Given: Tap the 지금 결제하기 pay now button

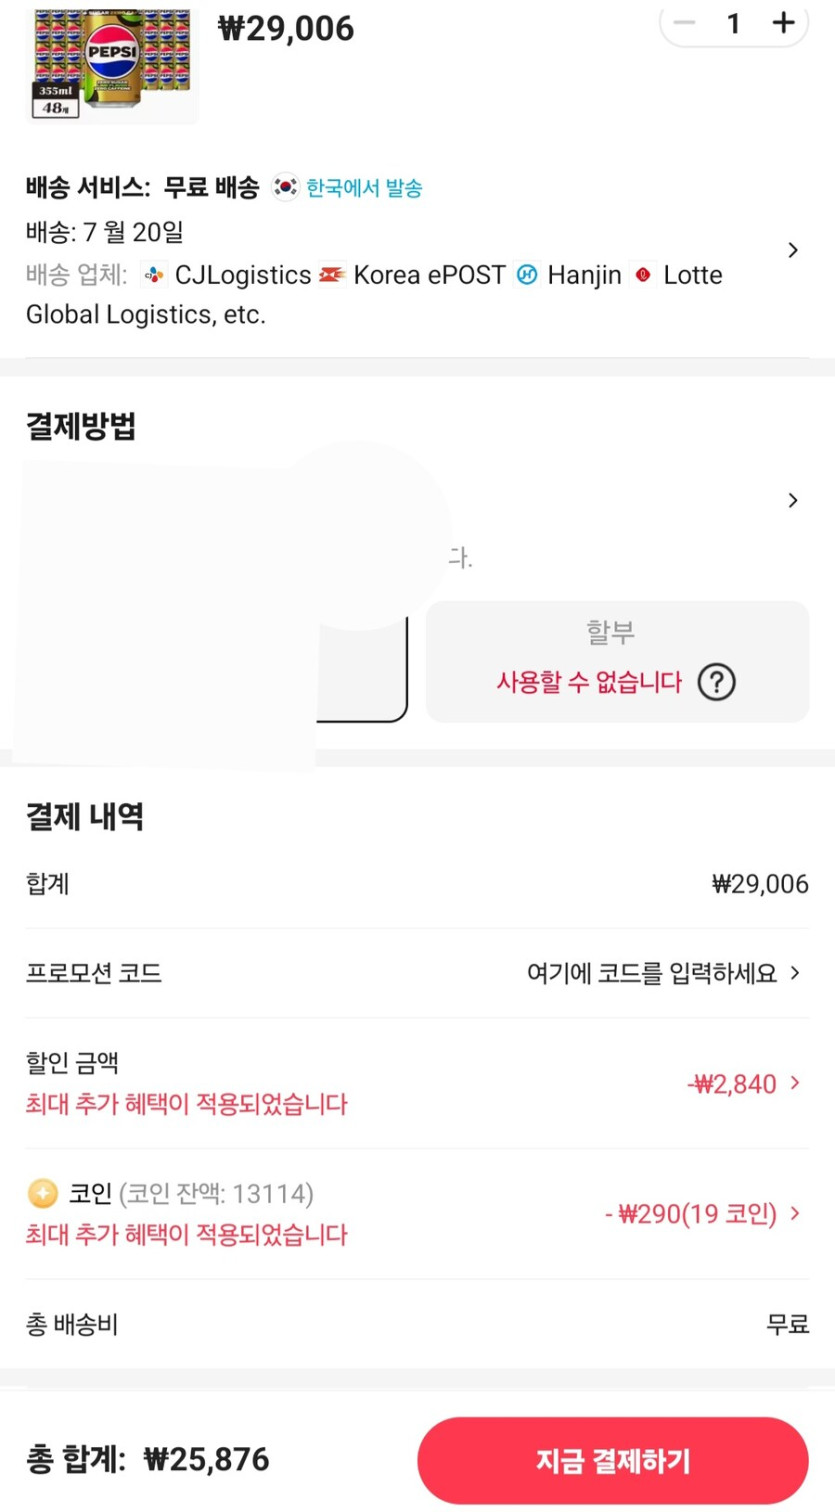Looking at the screenshot, I should [612, 1461].
